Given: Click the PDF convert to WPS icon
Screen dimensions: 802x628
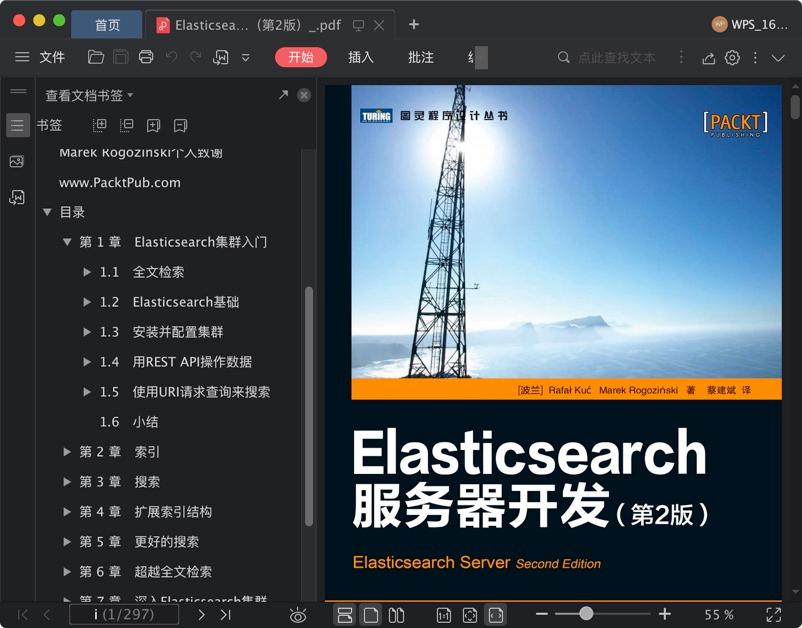Looking at the screenshot, I should point(220,57).
